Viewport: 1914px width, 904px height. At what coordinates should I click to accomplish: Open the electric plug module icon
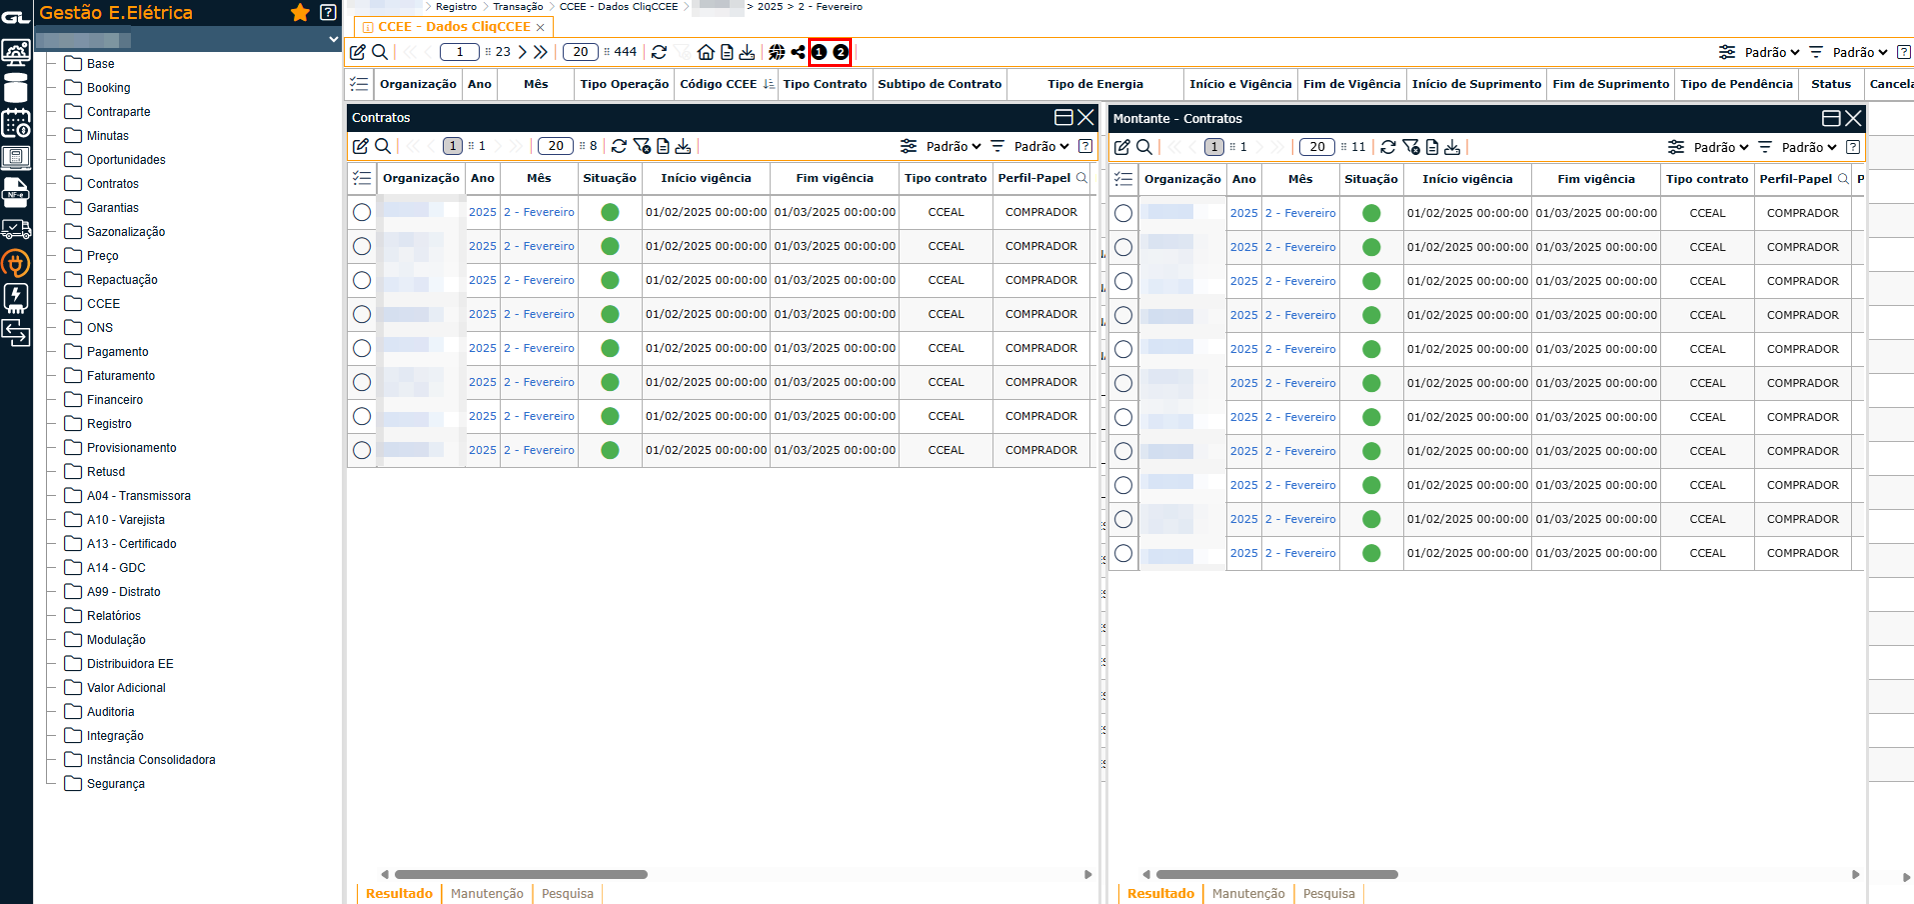(16, 263)
